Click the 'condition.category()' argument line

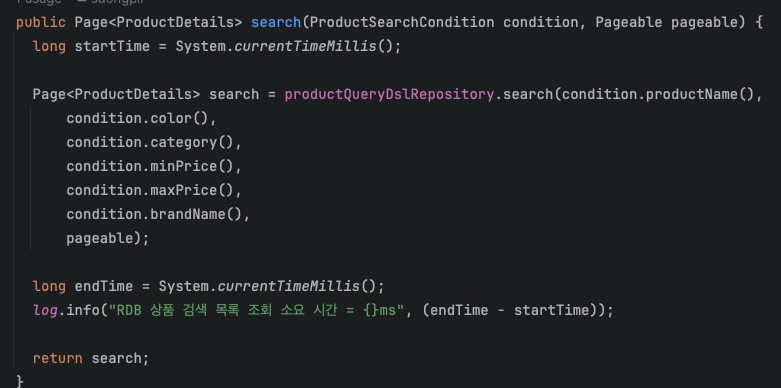[x=154, y=142]
